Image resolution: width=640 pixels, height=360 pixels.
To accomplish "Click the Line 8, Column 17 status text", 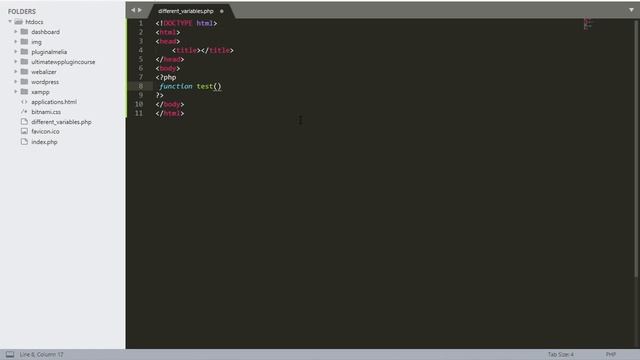I will tap(42, 354).
